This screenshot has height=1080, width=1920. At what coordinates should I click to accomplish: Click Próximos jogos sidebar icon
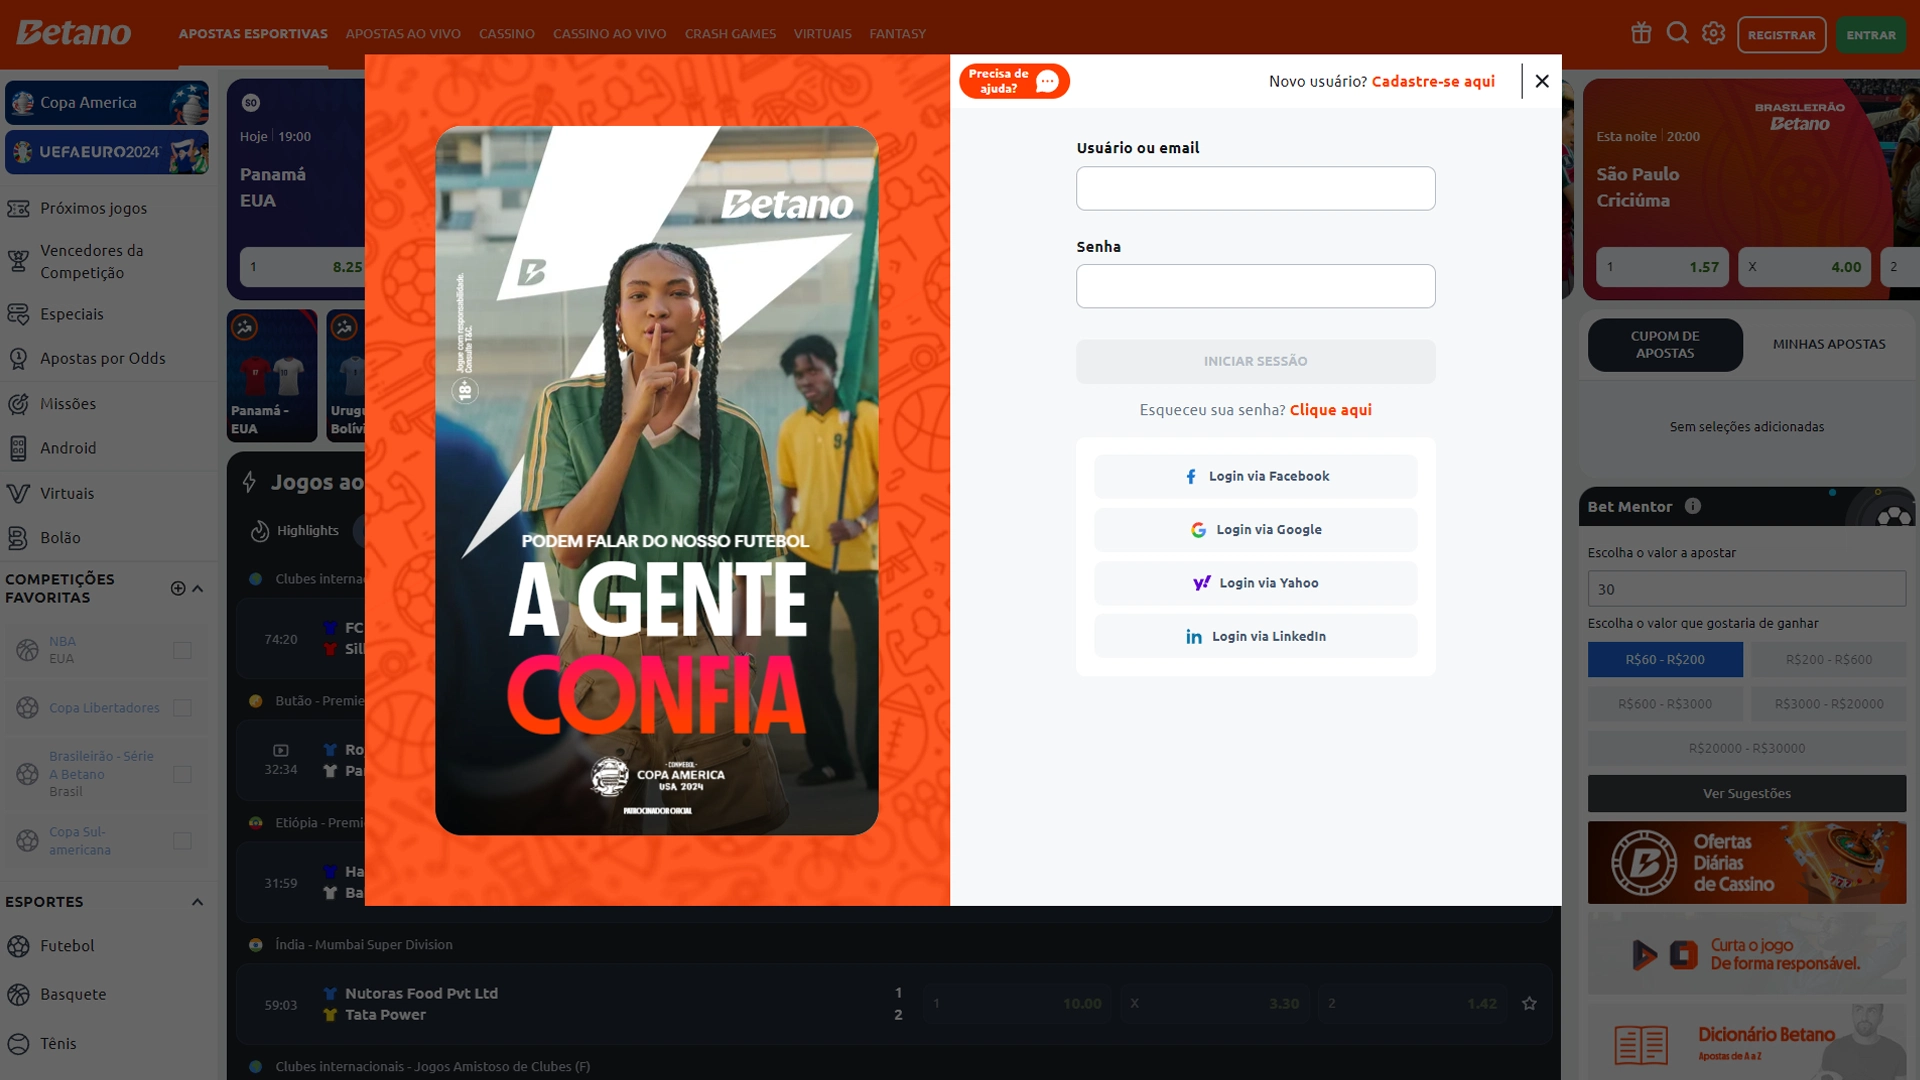click(x=18, y=208)
